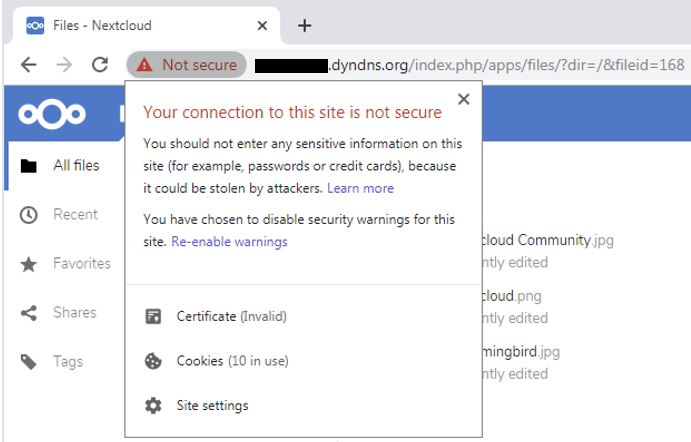Click the All files folder icon
This screenshot has height=442, width=691.
29,166
